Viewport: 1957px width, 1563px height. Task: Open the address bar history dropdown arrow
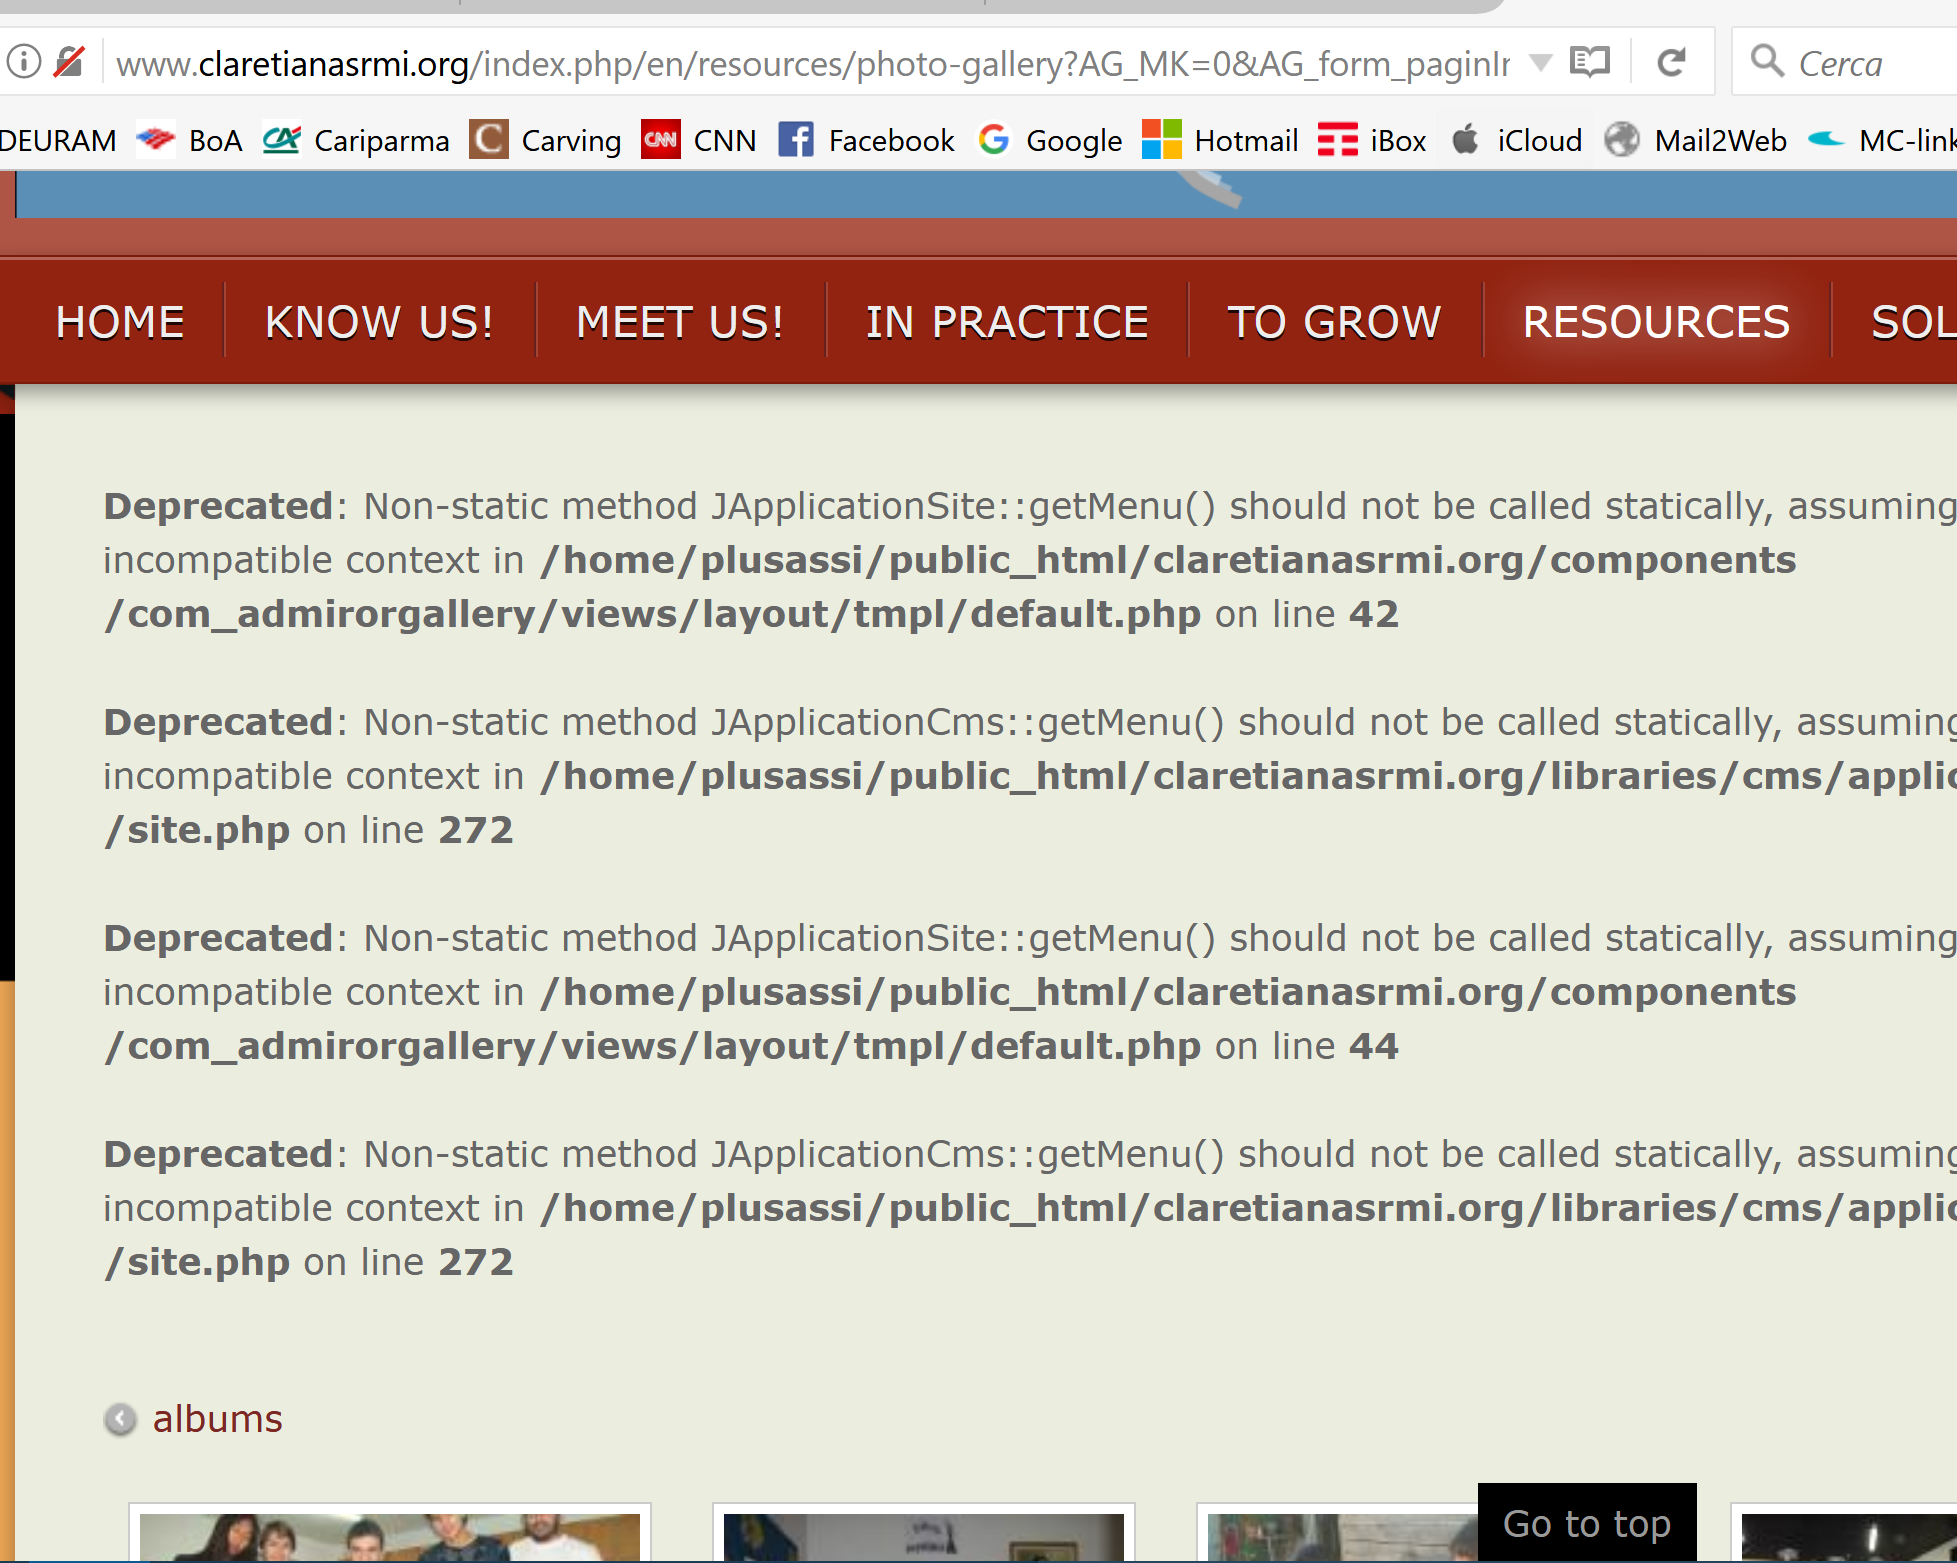coord(1541,63)
